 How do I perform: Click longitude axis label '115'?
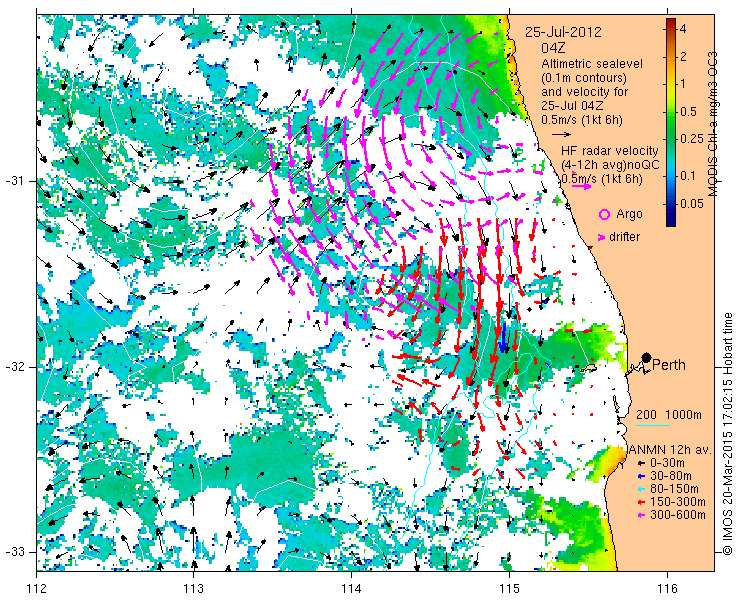509,588
